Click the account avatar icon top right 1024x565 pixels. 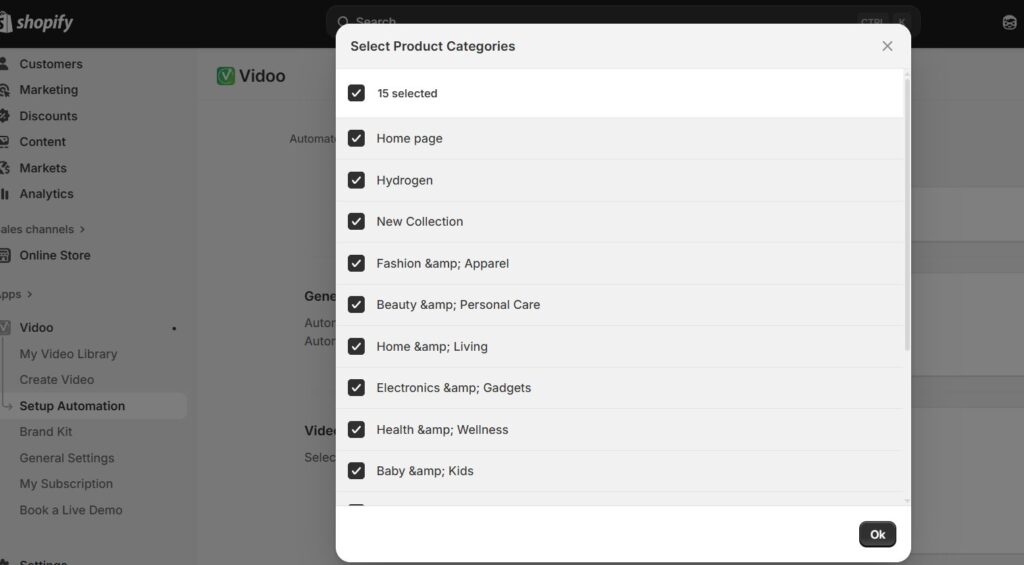tap(1009, 23)
